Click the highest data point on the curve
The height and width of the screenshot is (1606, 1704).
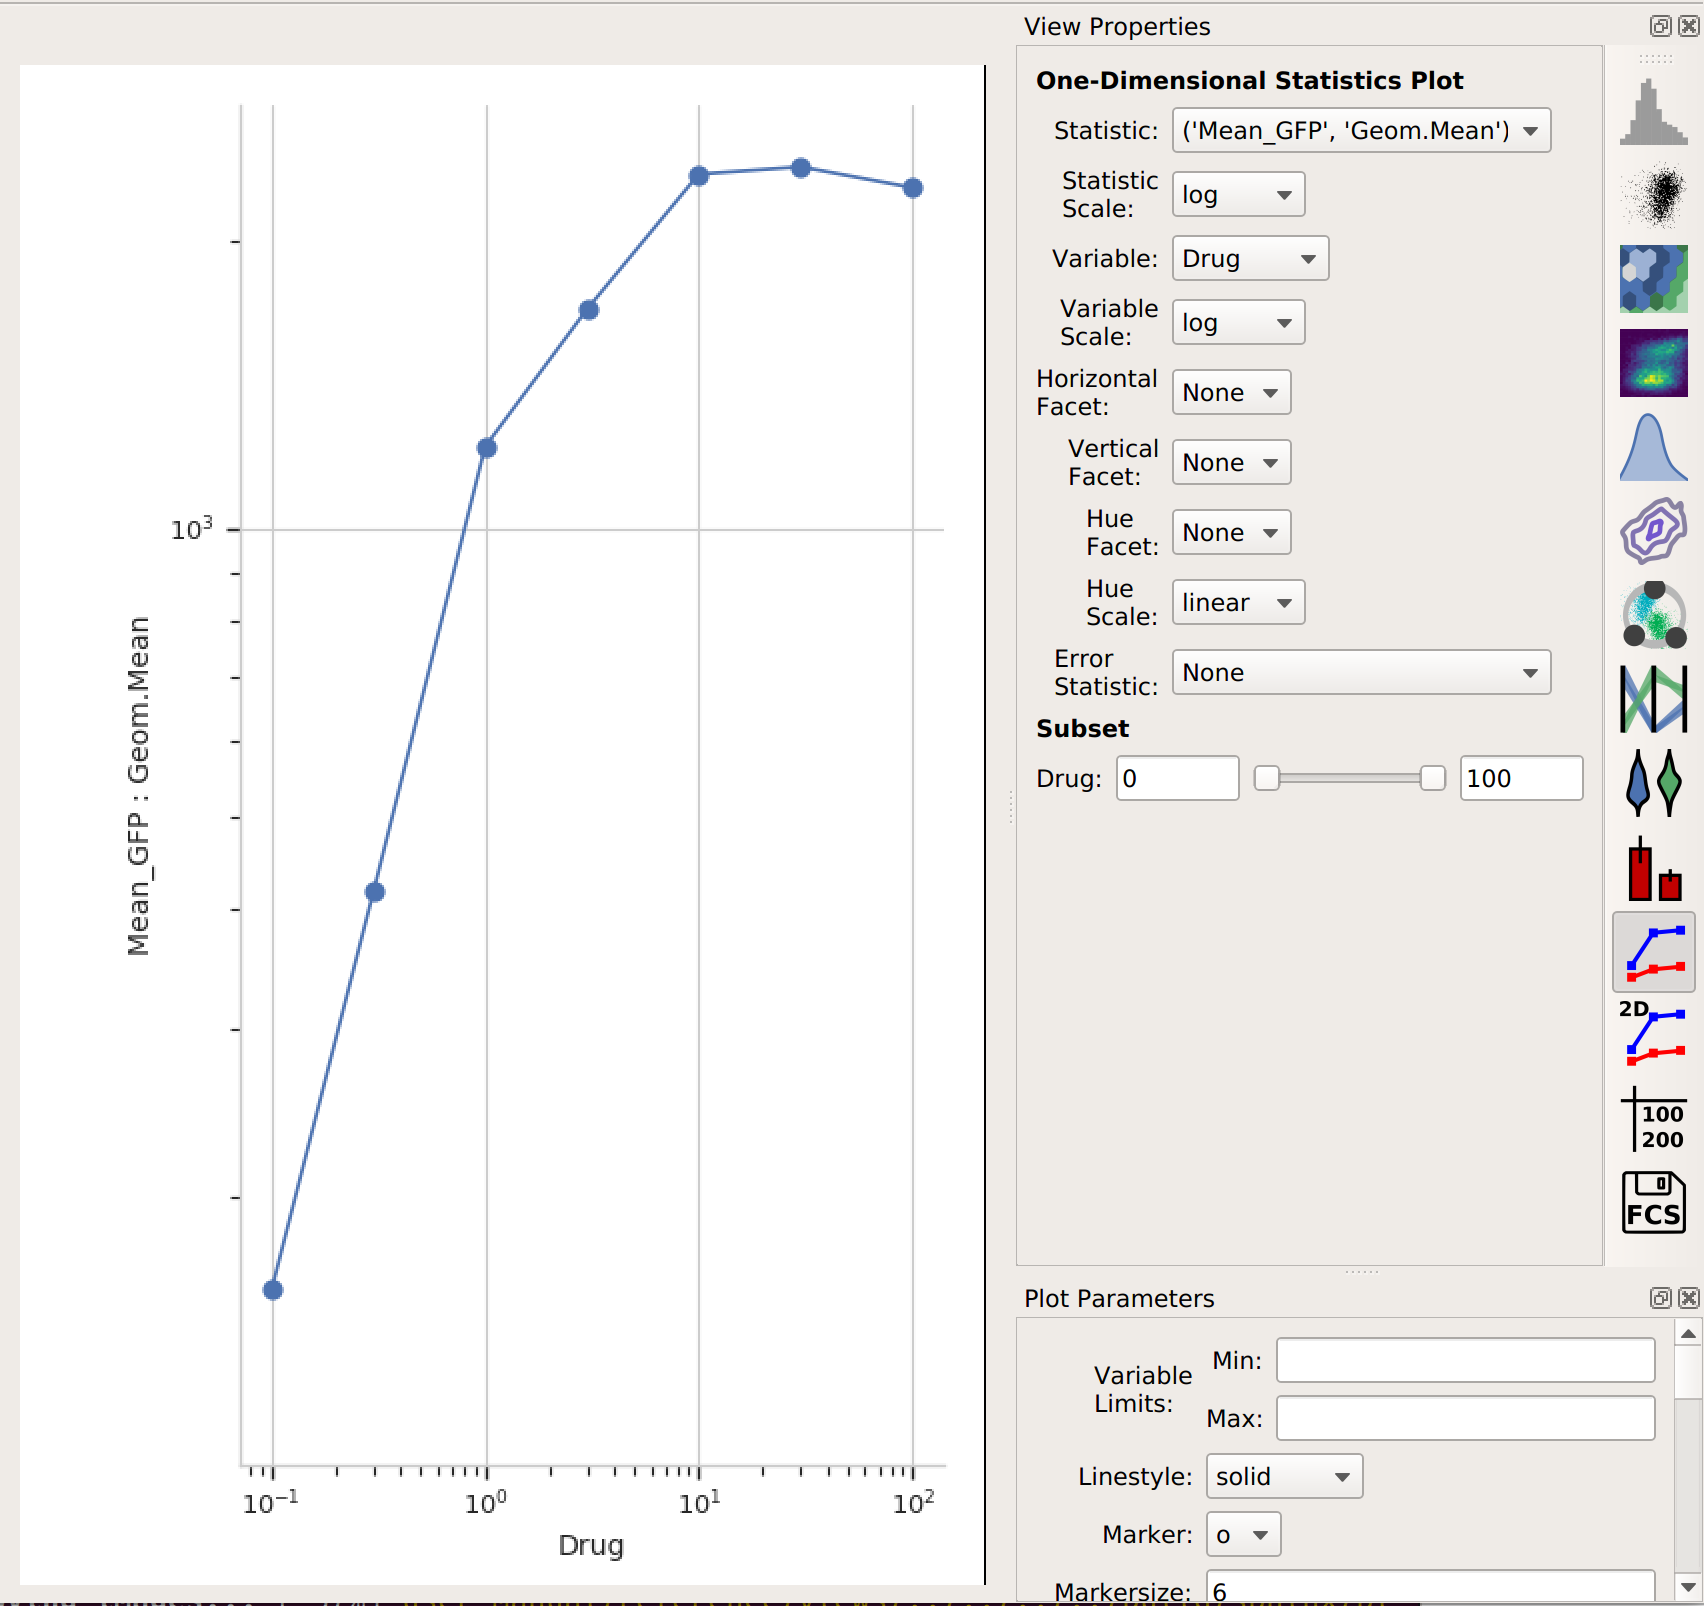point(801,168)
